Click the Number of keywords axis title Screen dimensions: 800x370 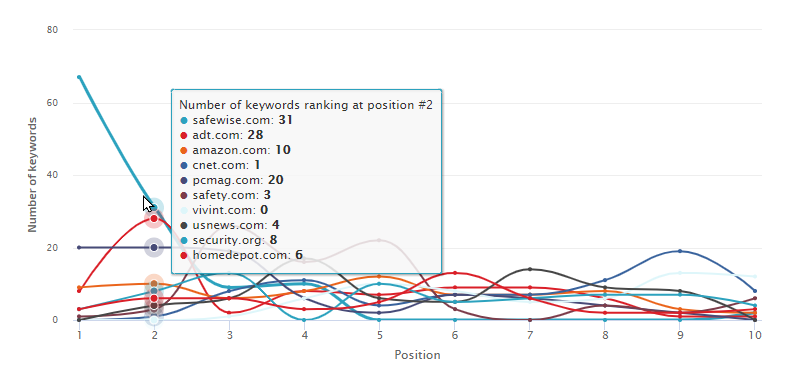[33, 175]
